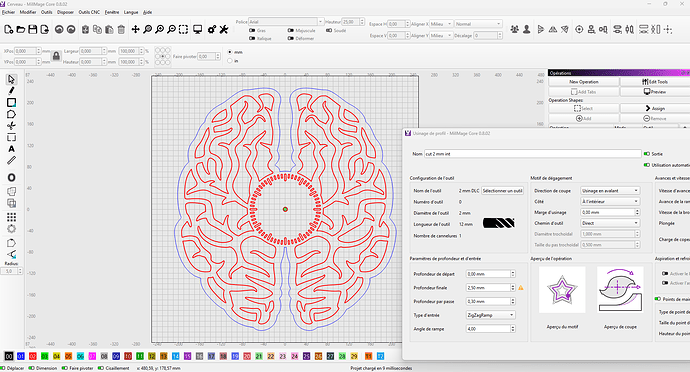Open the Type d'entrée ZigZagRamp dropdown
The width and height of the screenshot is (690, 372).
pyautogui.click(x=491, y=315)
